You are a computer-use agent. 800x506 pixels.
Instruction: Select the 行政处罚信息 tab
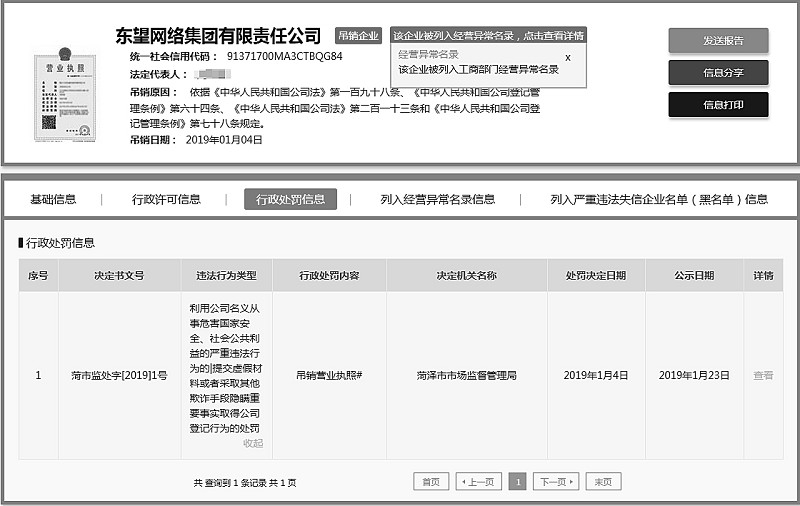pos(290,199)
